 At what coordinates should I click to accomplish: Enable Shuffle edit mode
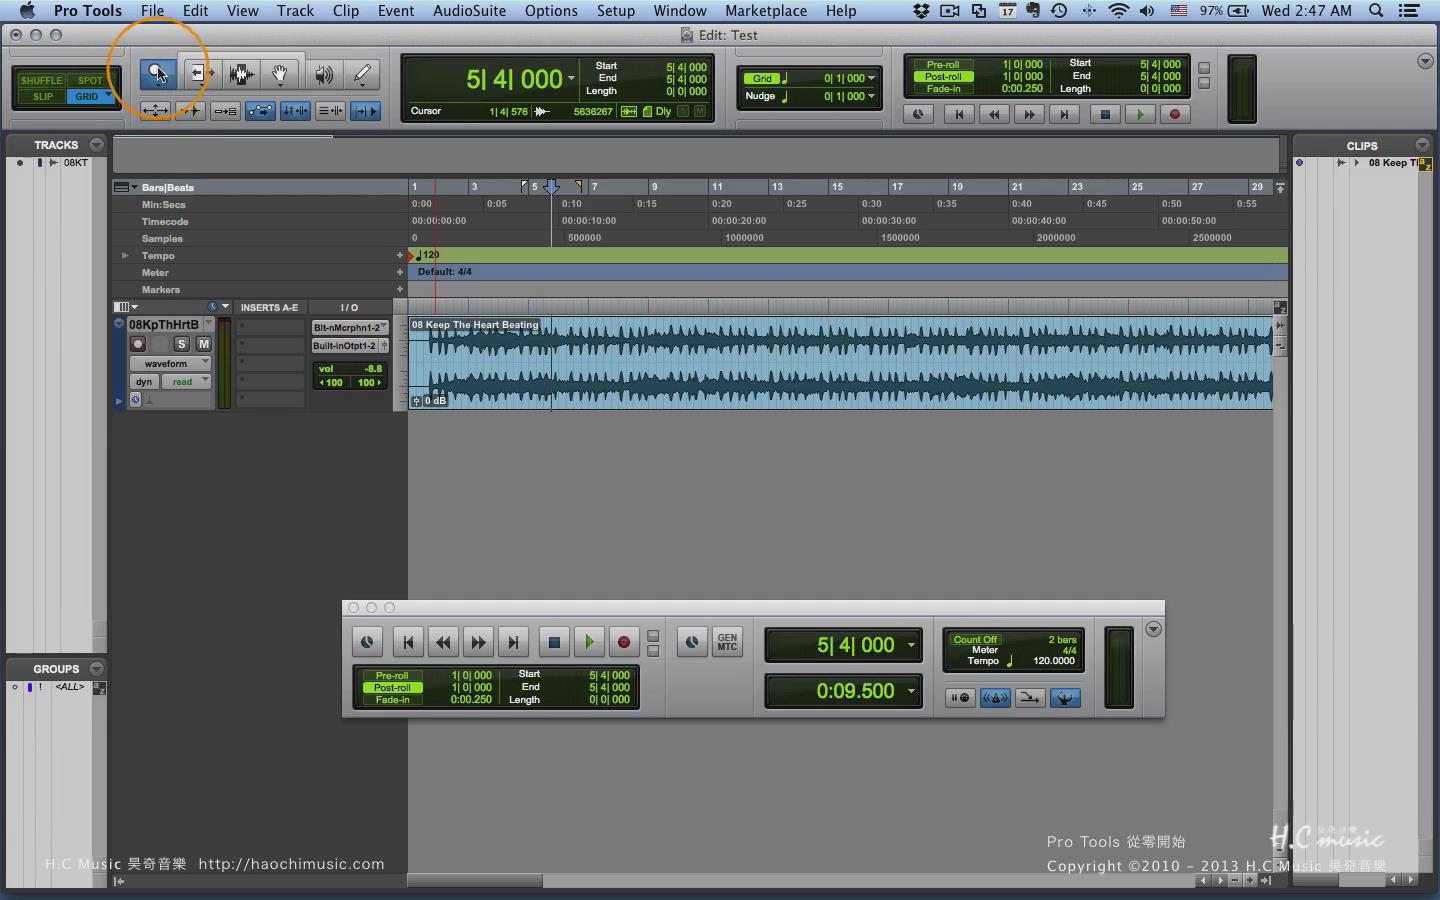click(41, 80)
